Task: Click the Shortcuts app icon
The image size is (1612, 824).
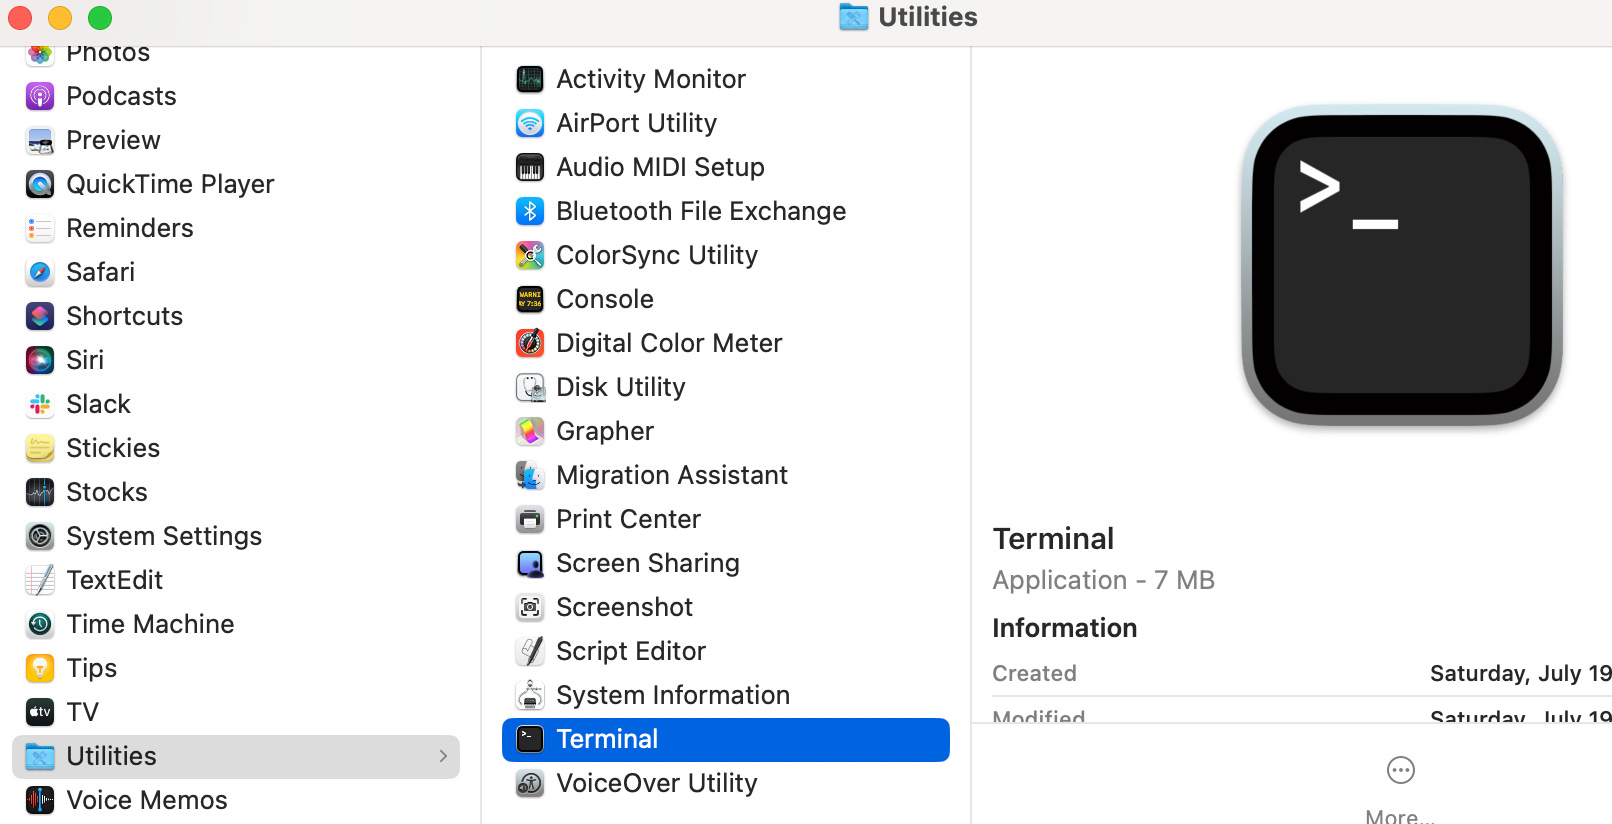Action: (x=40, y=316)
